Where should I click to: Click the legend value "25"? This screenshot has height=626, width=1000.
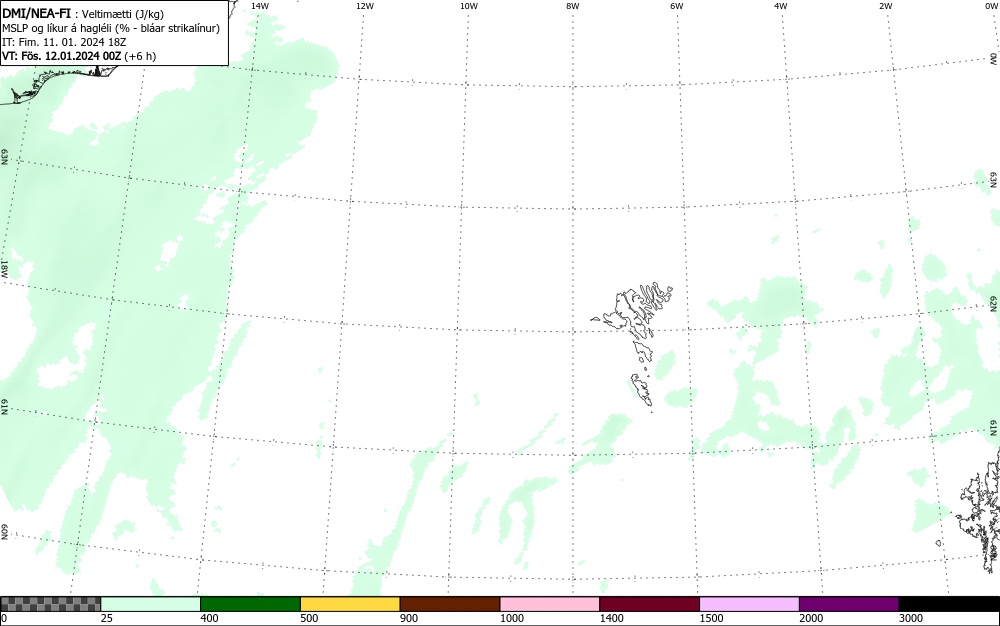pyautogui.click(x=107, y=618)
